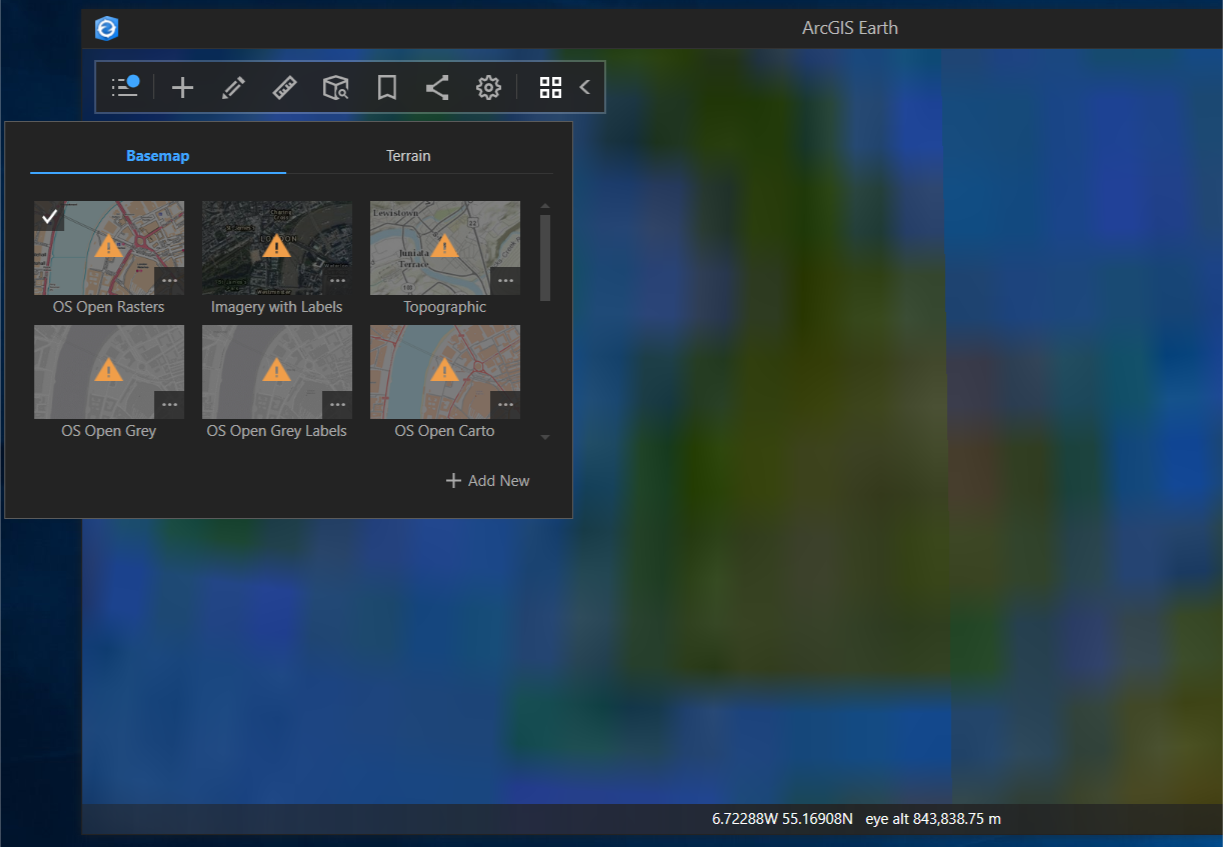Click the coordinates readout in status bar
The height and width of the screenshot is (847, 1223).
click(782, 819)
